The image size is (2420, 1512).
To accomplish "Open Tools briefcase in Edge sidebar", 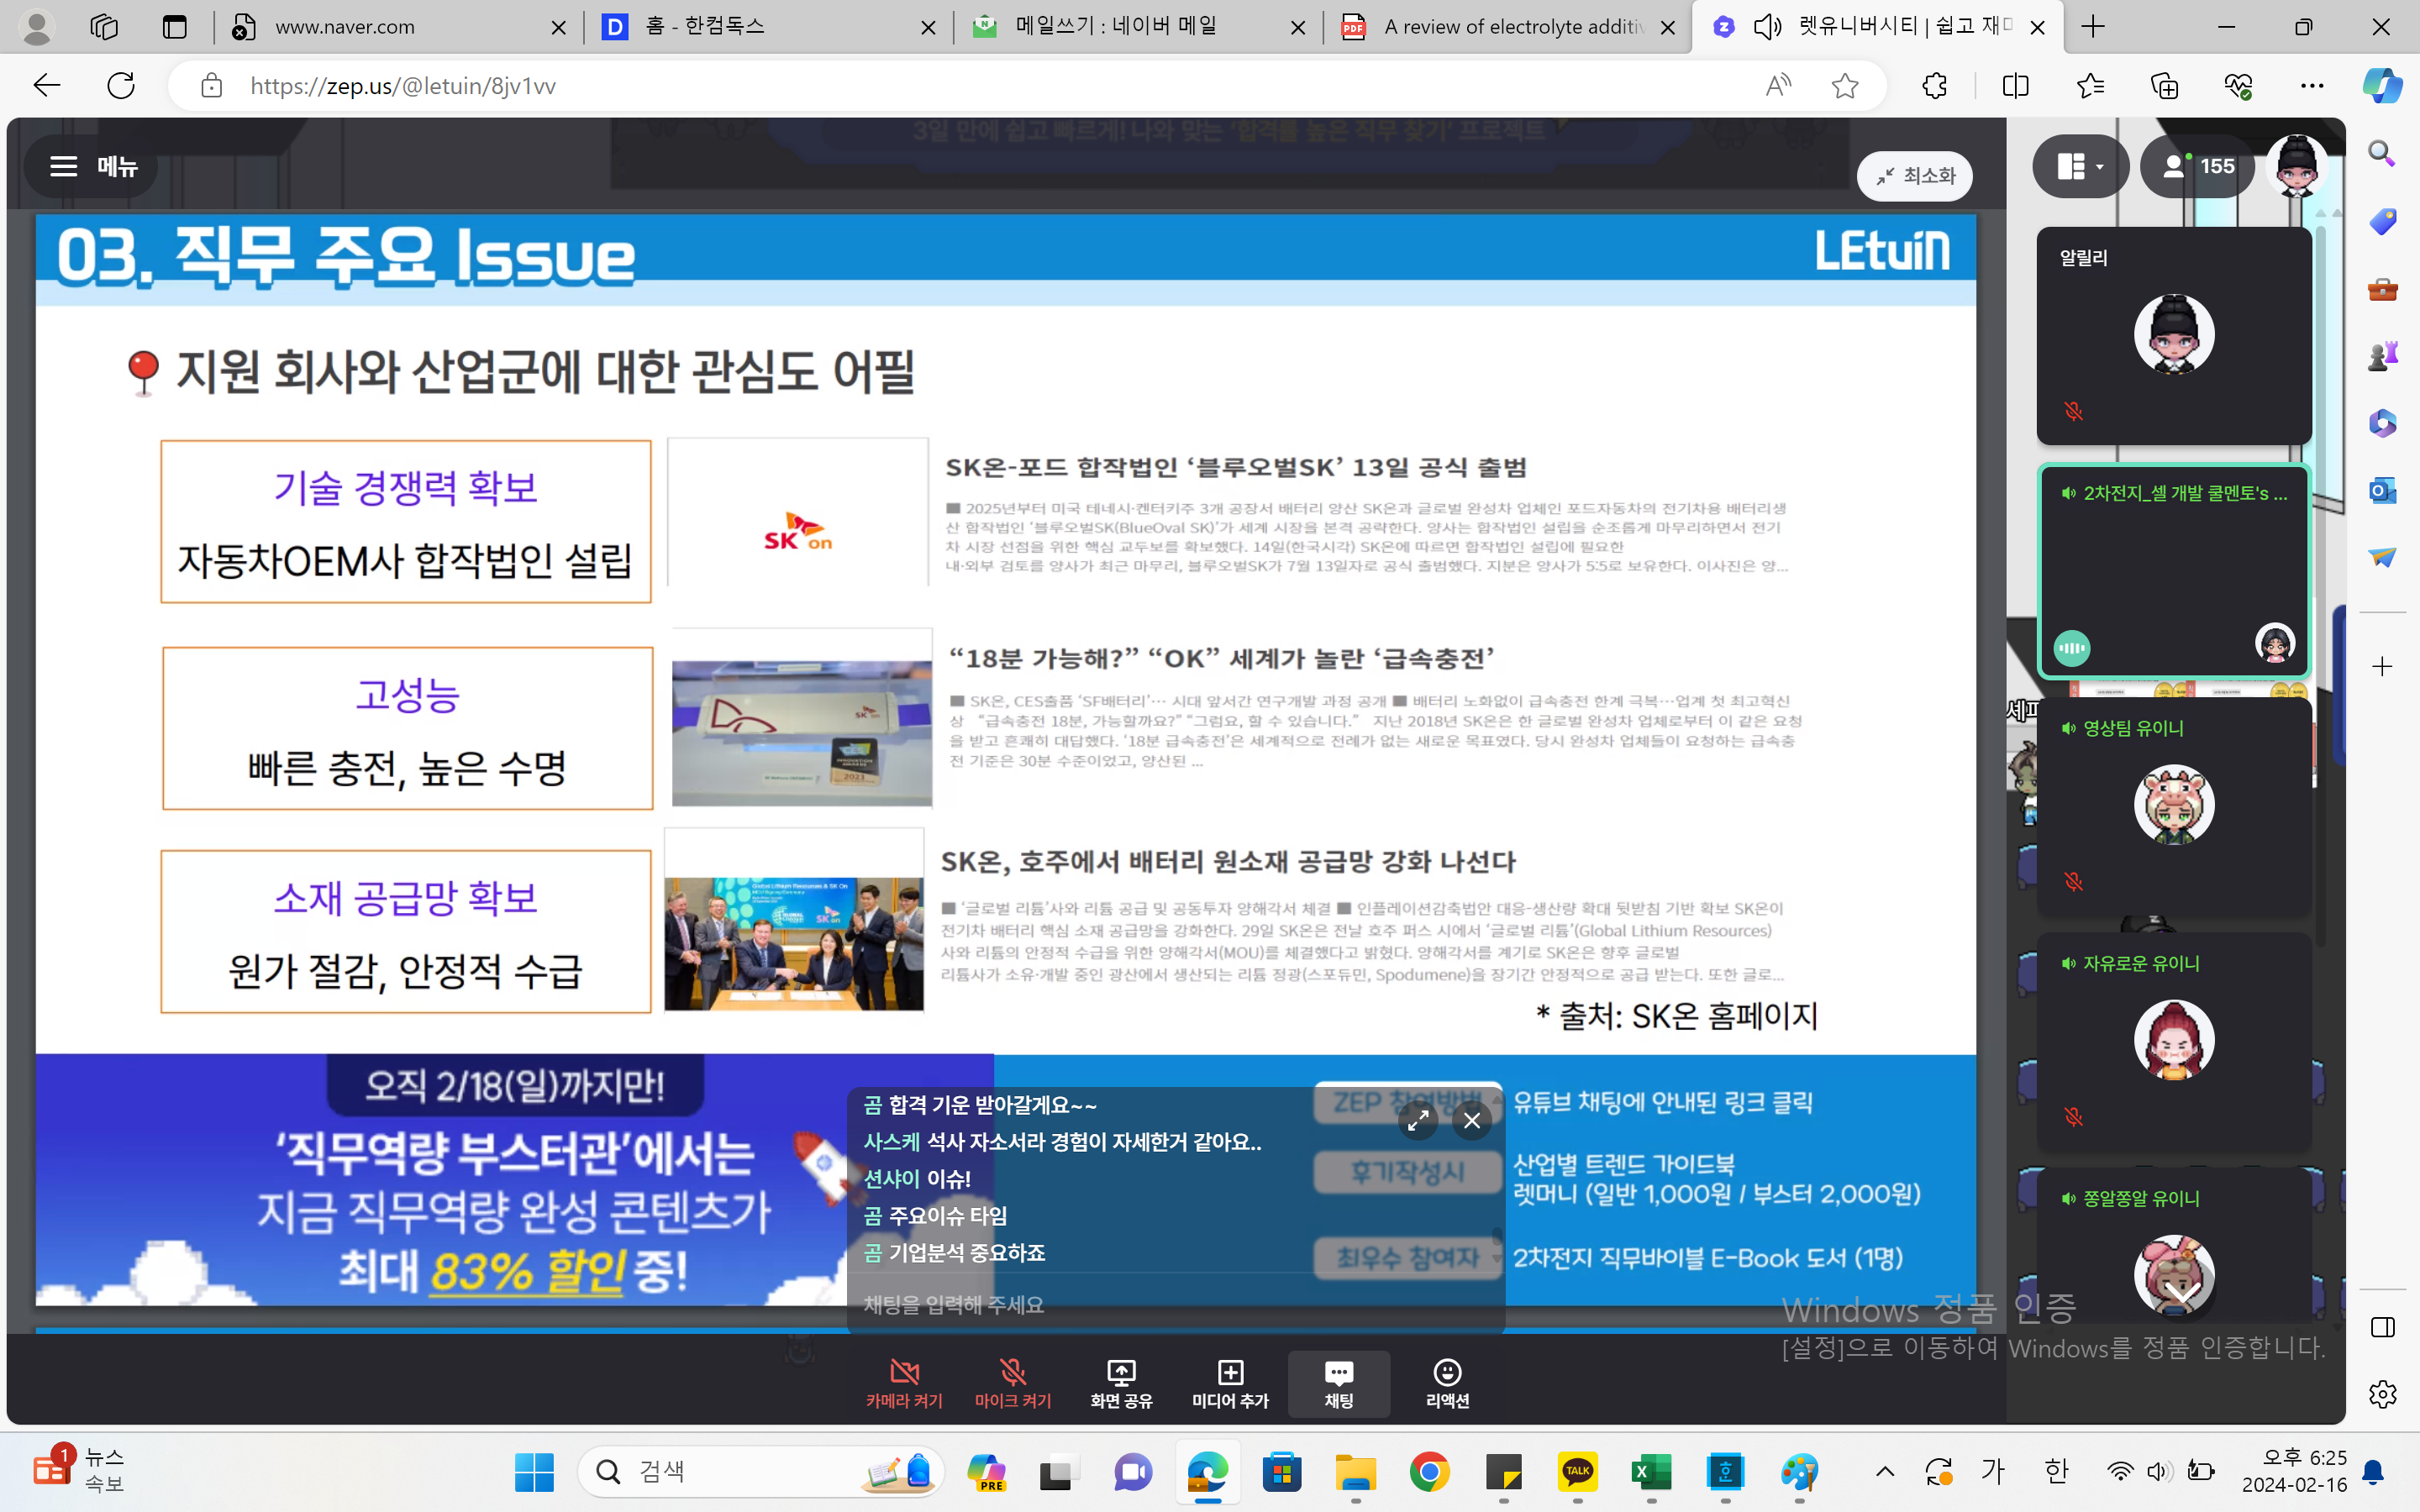I will point(2382,289).
